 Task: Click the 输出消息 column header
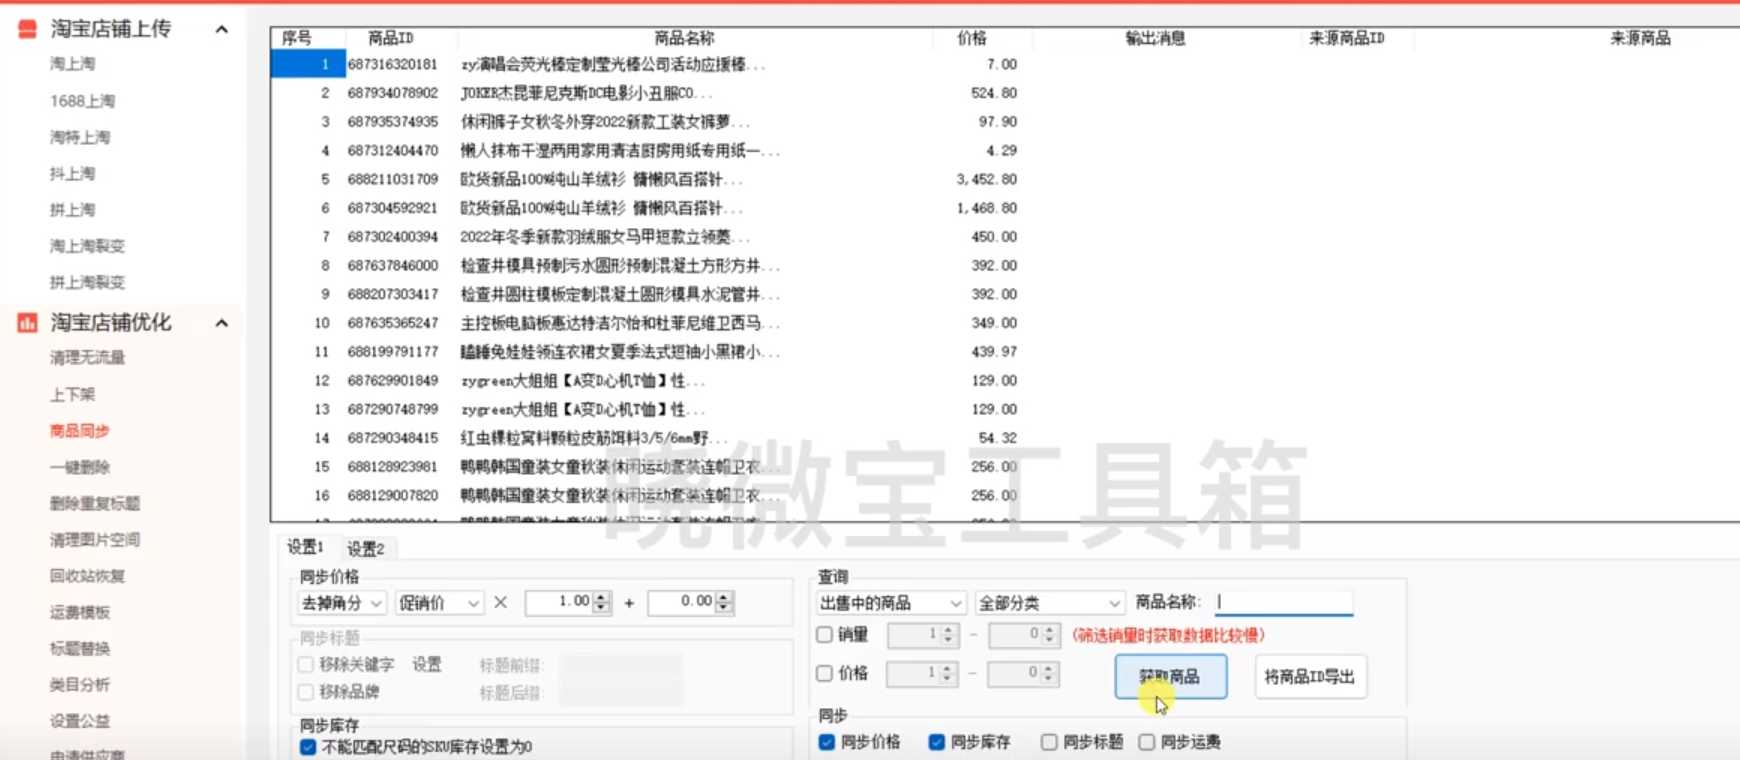(x=1155, y=38)
